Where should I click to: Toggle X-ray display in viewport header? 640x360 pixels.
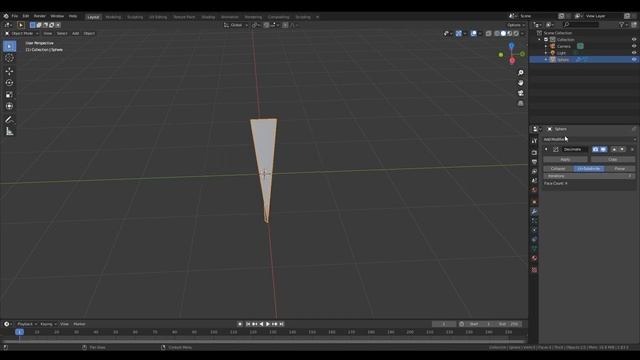pyautogui.click(x=489, y=33)
